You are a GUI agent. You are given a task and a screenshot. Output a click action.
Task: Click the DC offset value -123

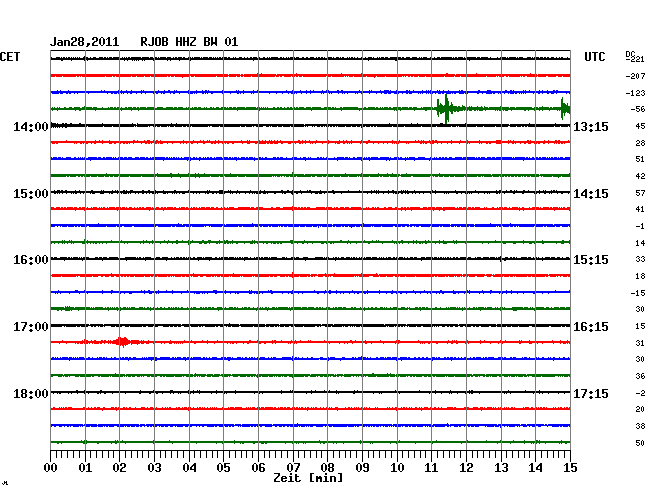635,93
